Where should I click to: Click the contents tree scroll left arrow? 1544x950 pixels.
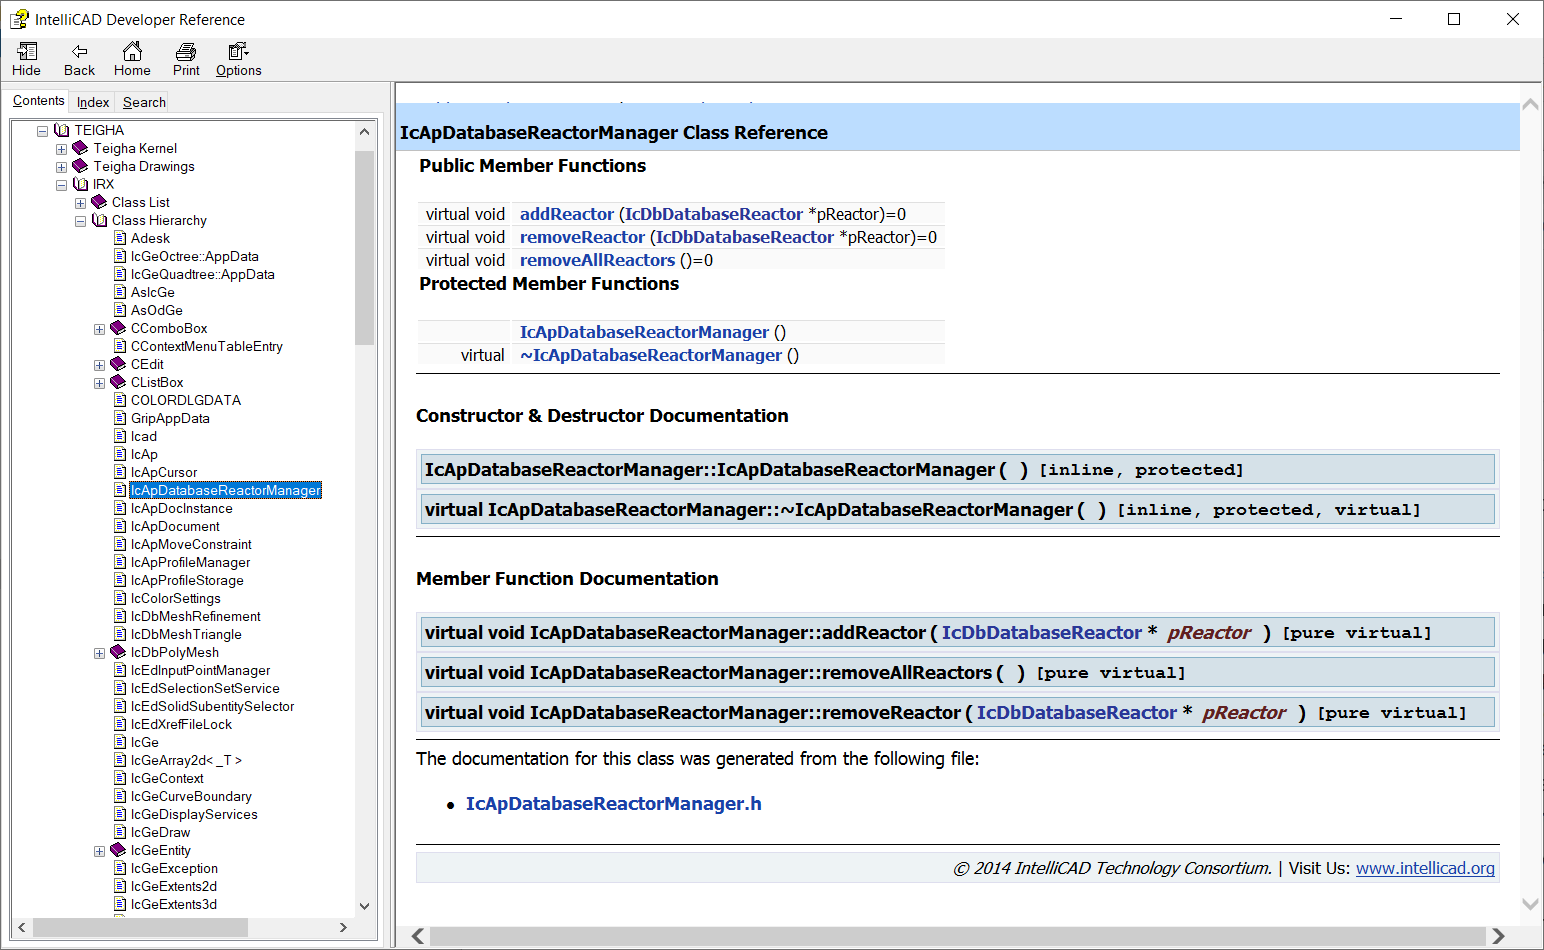pyautogui.click(x=22, y=927)
